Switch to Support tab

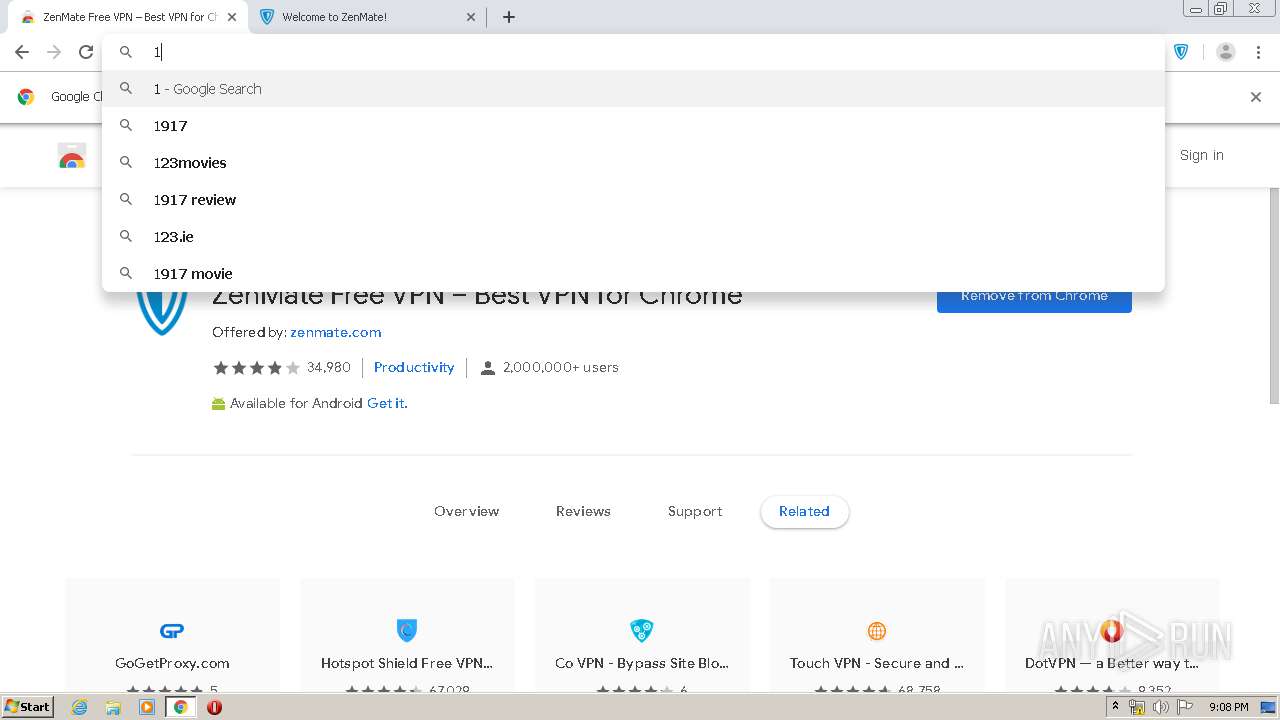tap(695, 511)
